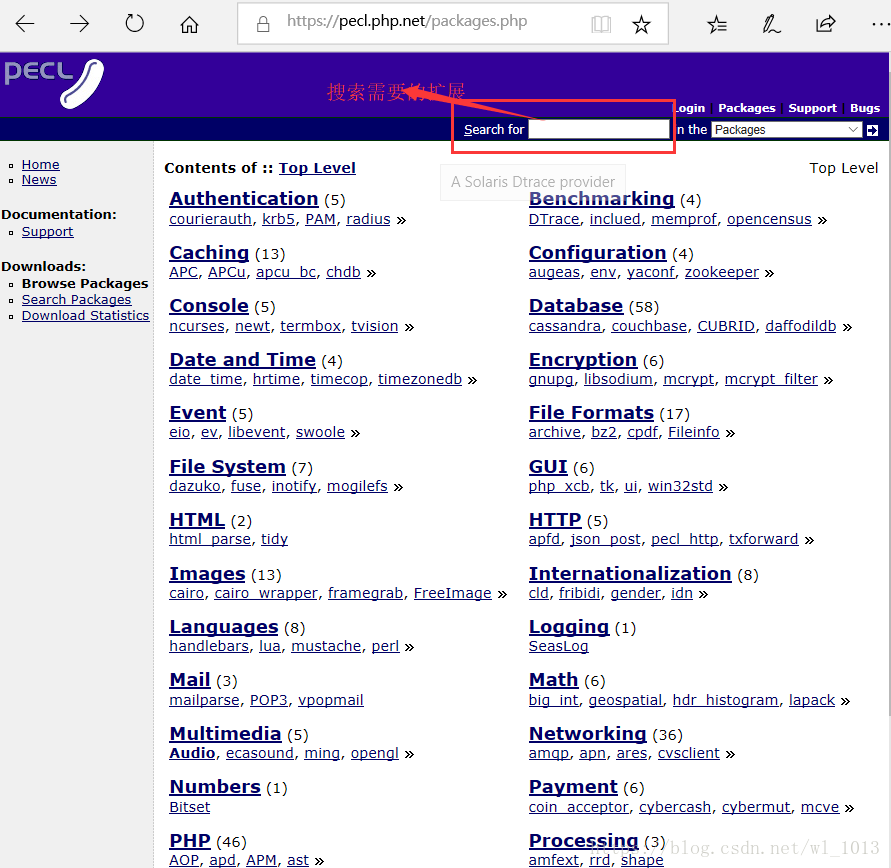Click inside the Search for text field
891x868 pixels.
tap(599, 129)
